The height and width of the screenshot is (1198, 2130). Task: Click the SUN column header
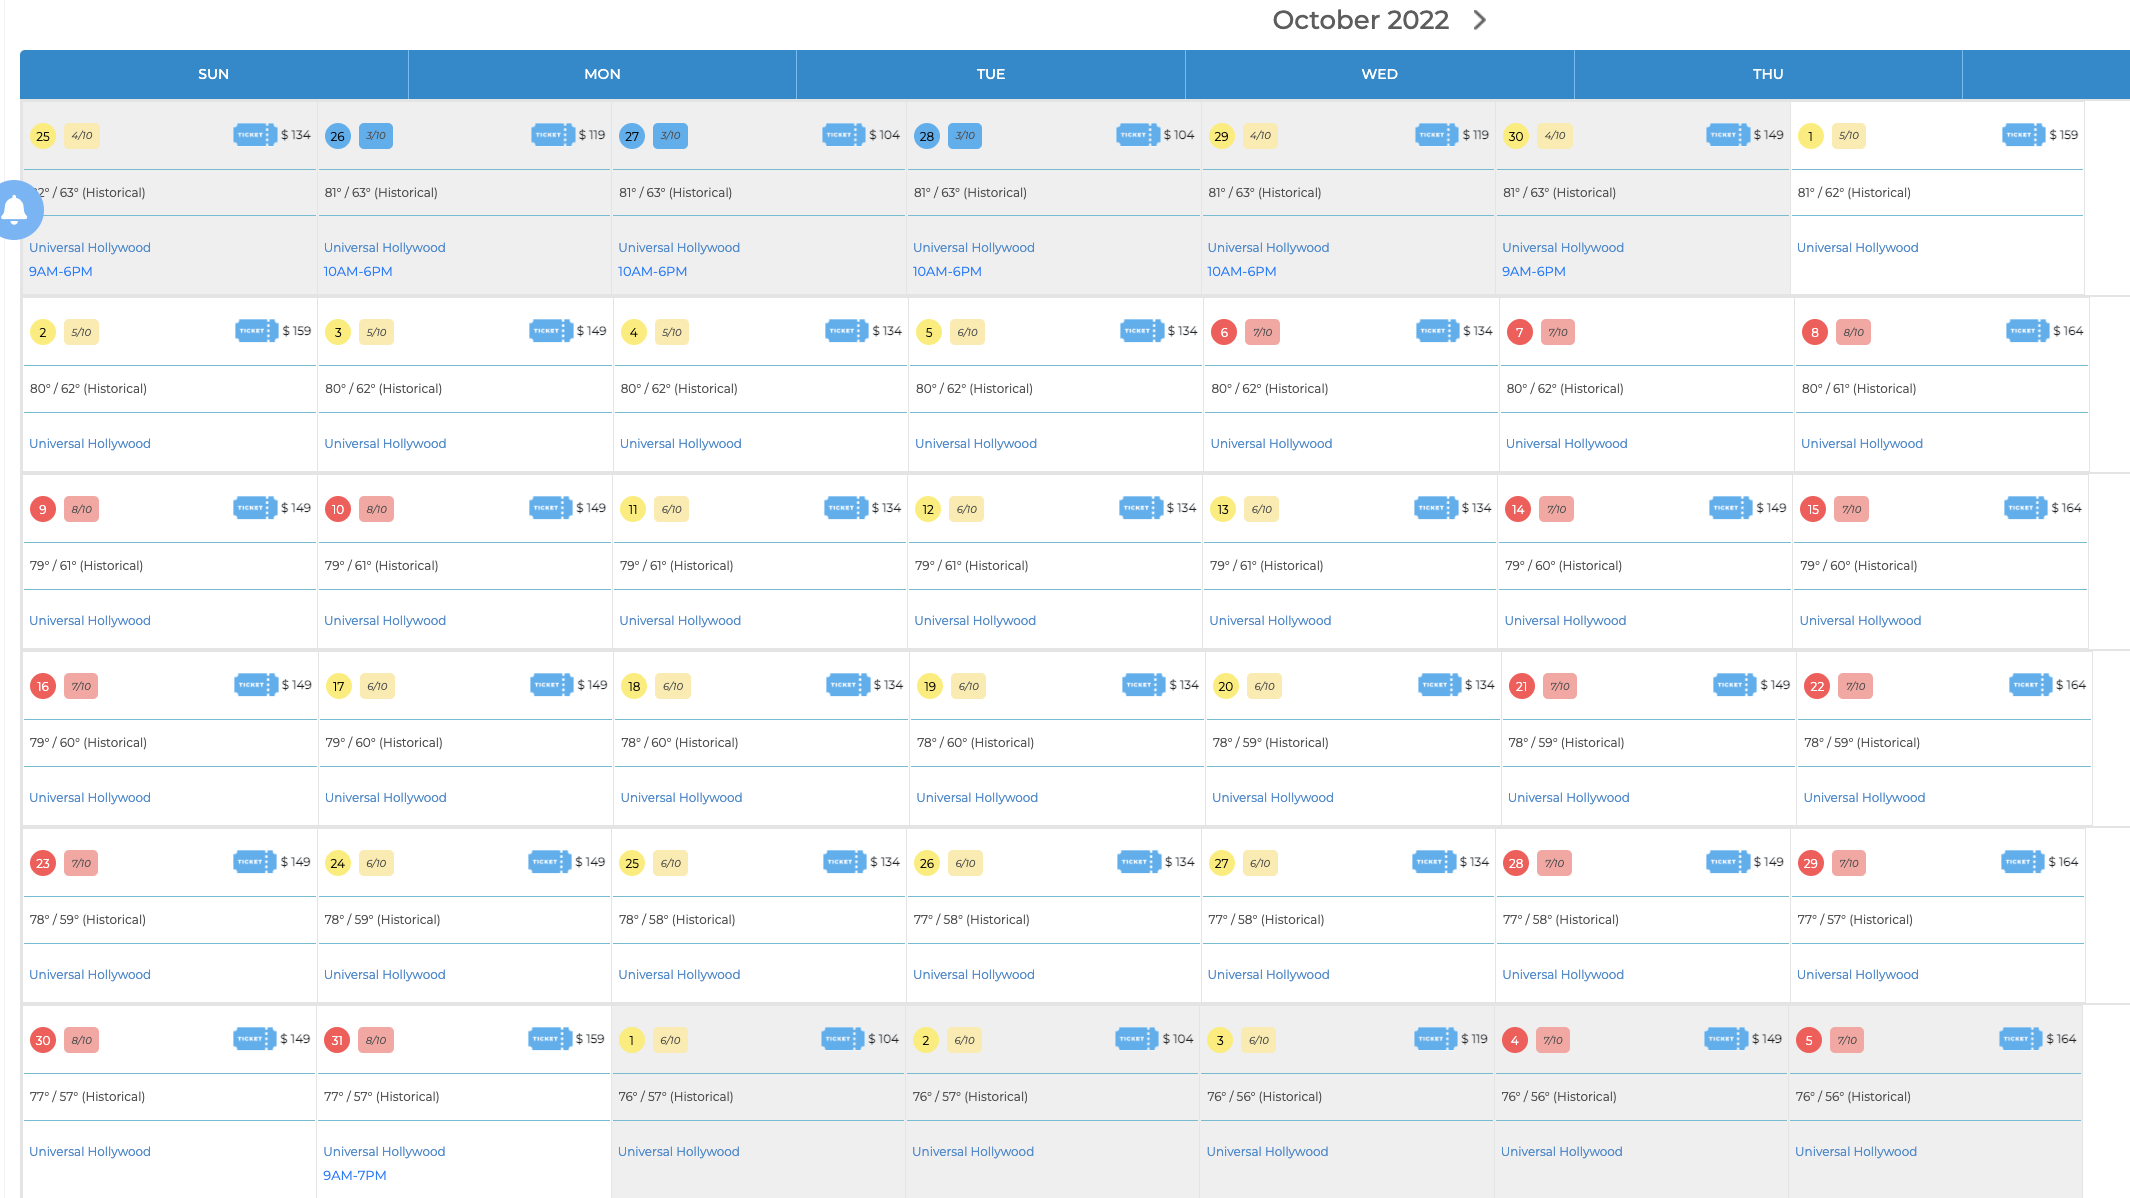click(x=213, y=74)
